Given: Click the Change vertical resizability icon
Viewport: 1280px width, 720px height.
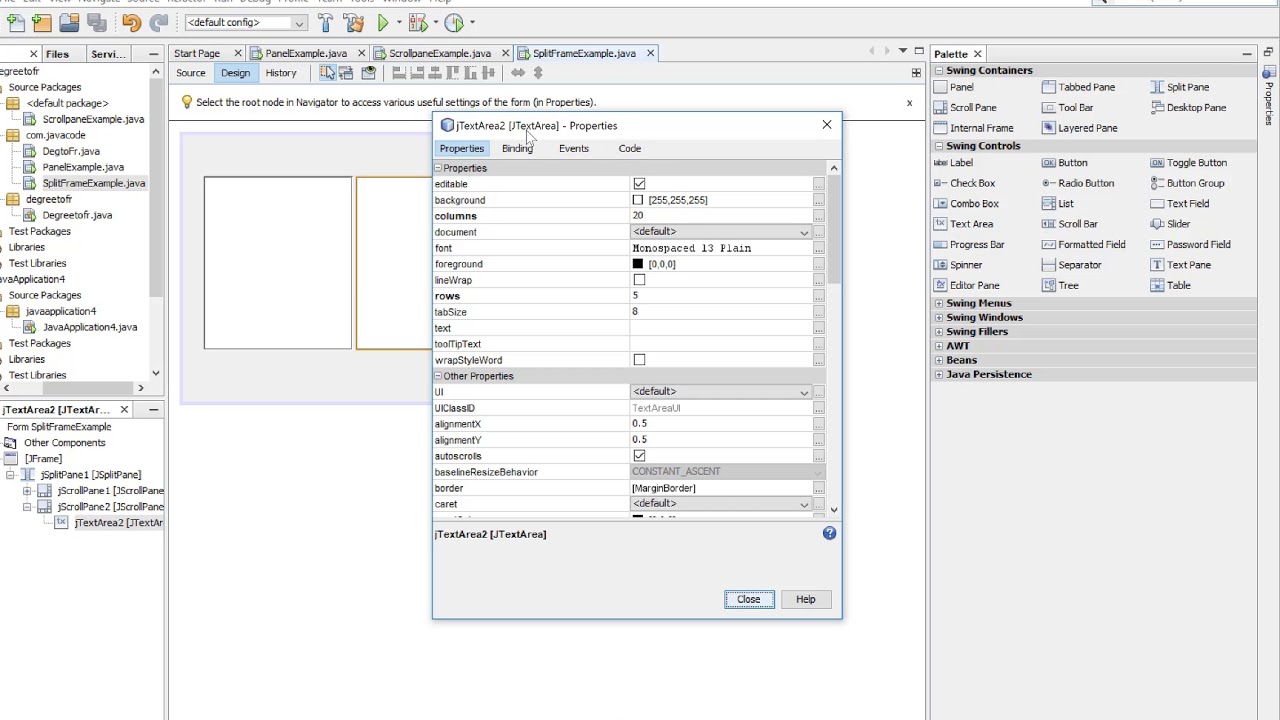Looking at the screenshot, I should (x=538, y=73).
